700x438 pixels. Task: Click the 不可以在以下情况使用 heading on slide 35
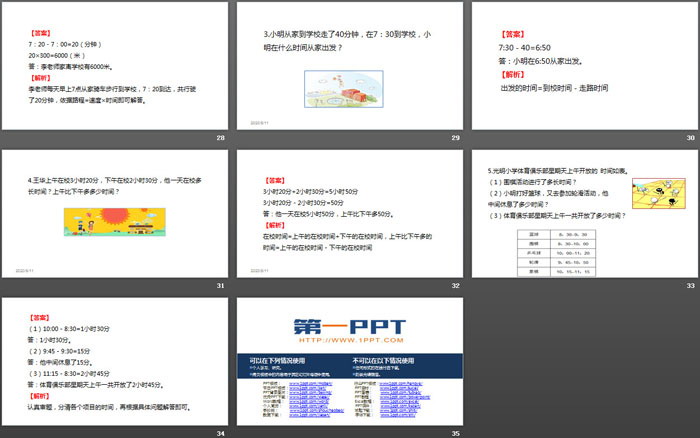(x=382, y=359)
